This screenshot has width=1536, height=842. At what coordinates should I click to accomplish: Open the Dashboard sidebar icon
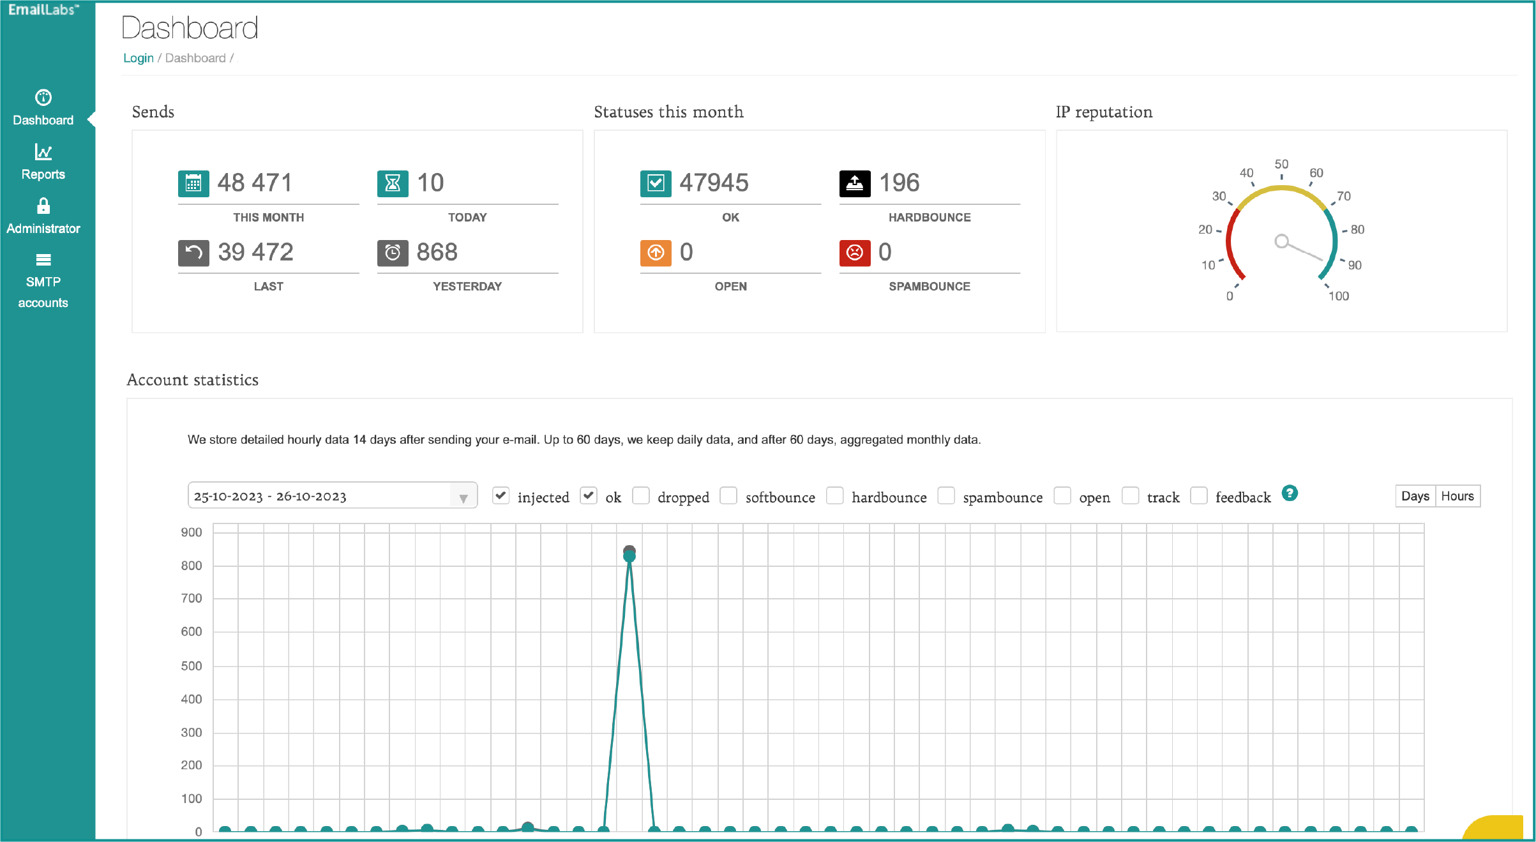click(43, 97)
